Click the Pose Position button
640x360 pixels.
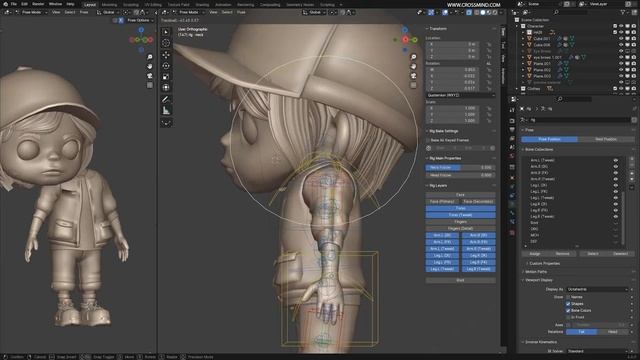click(x=549, y=139)
